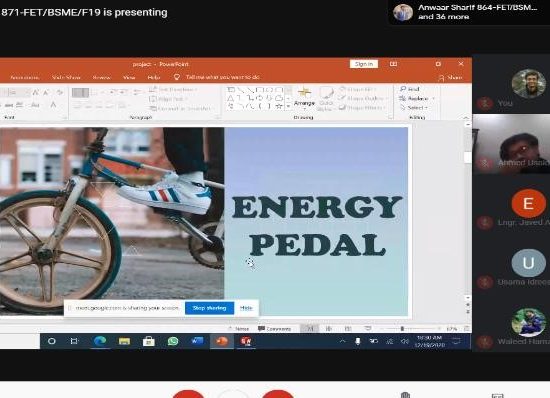
Task: Hide the screen sharing notification
Action: 246,308
